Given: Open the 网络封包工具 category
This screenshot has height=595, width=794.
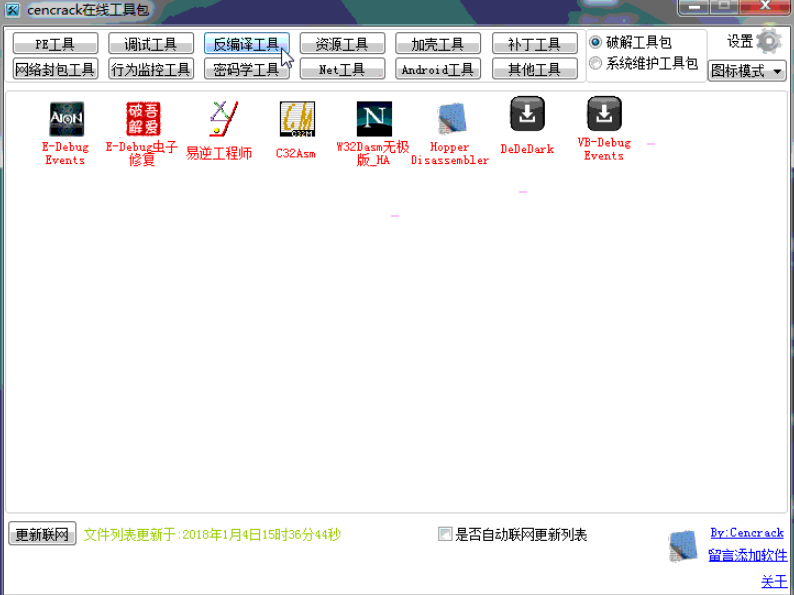Looking at the screenshot, I should (x=55, y=69).
